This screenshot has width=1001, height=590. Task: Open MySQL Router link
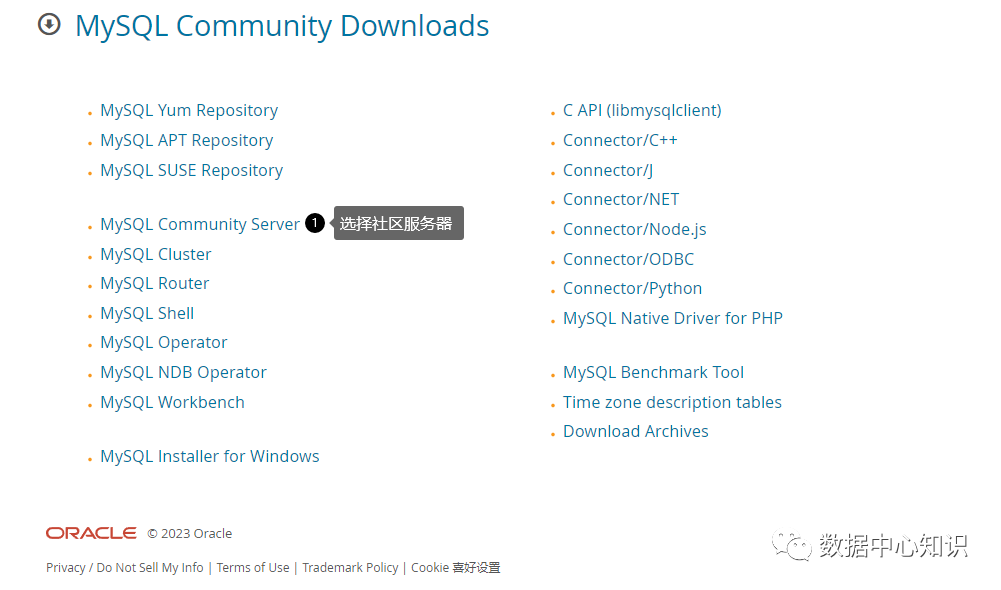click(154, 284)
